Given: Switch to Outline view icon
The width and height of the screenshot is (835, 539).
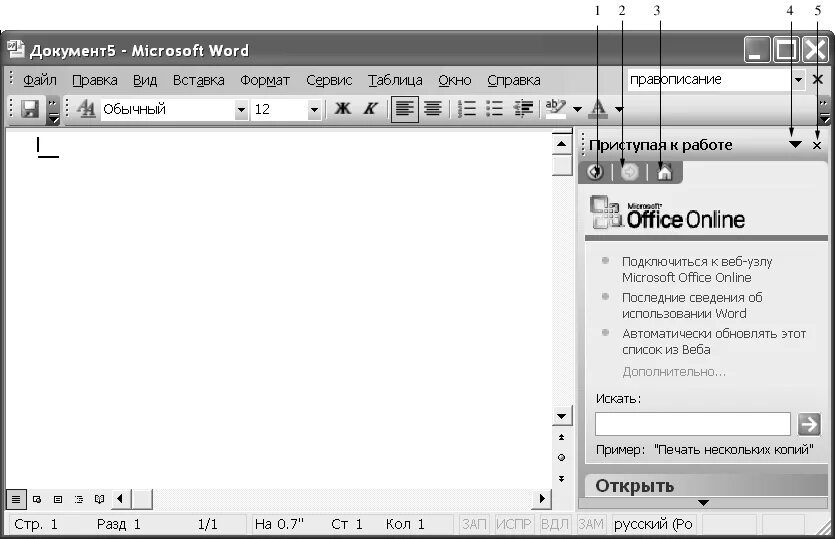Looking at the screenshot, I should (79, 500).
